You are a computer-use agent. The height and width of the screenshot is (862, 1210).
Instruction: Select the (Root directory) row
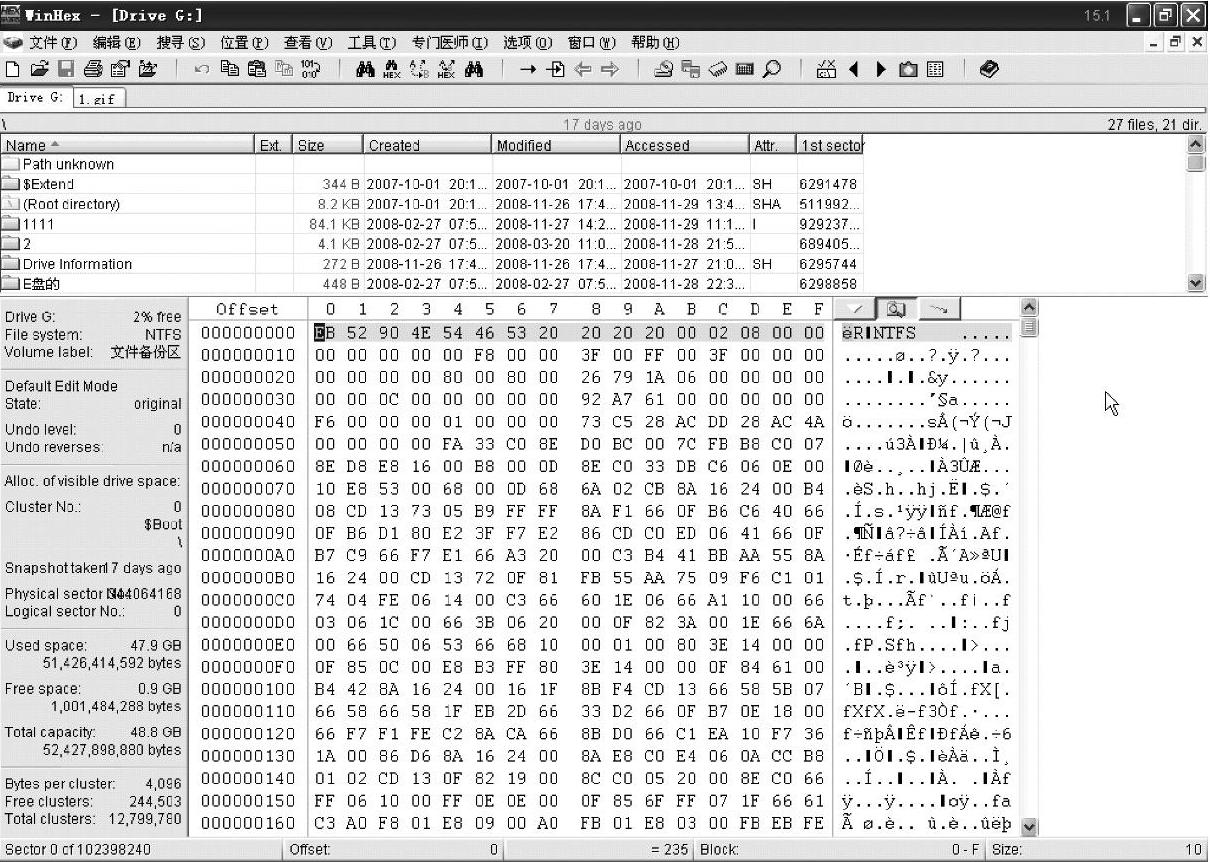[x=432, y=204]
